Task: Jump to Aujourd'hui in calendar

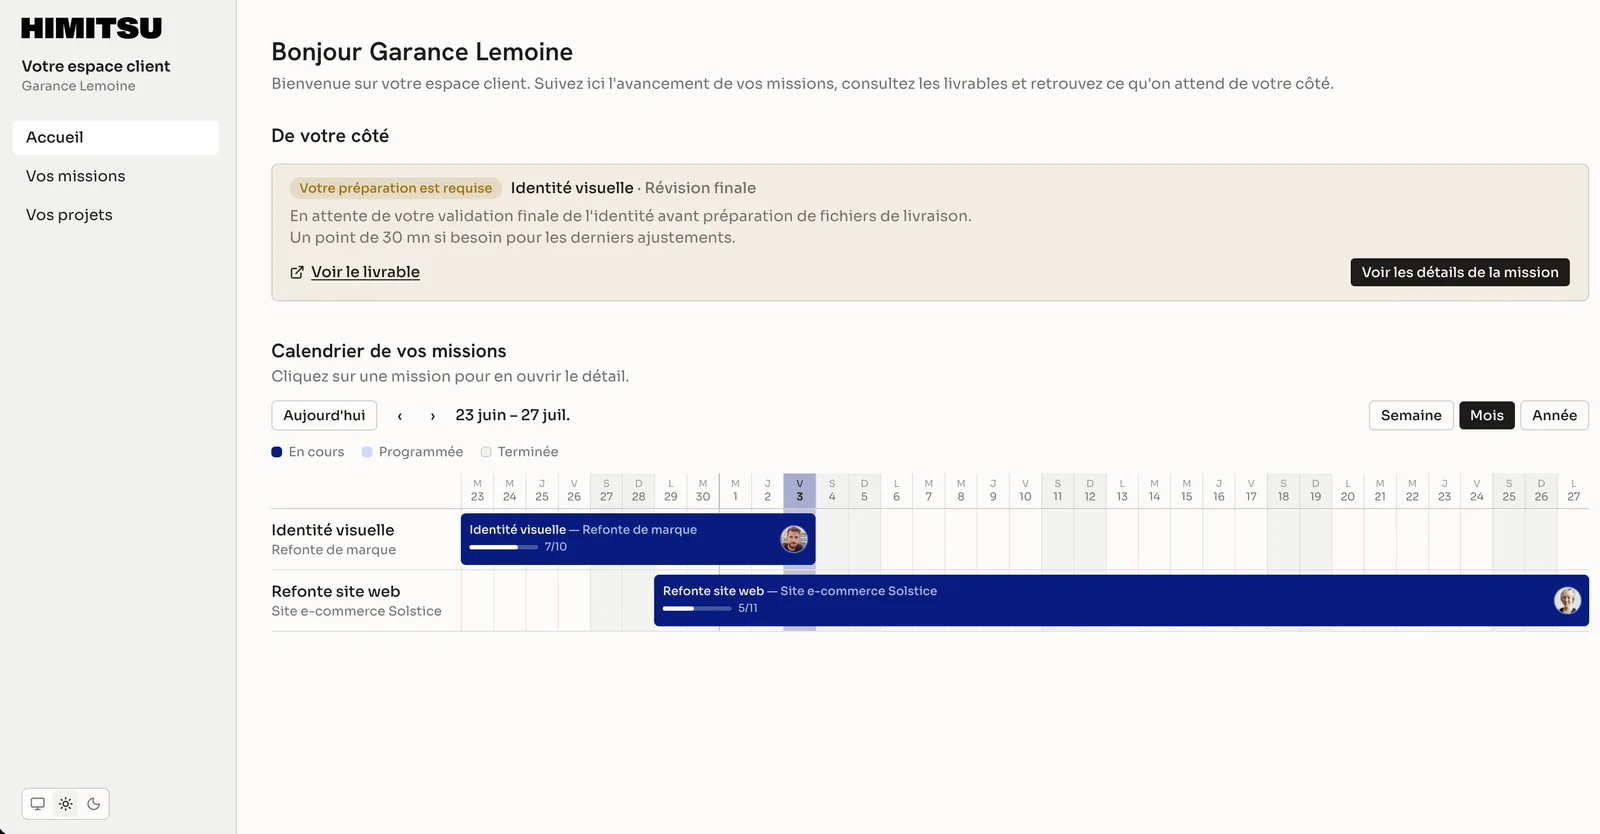Action: [324, 415]
